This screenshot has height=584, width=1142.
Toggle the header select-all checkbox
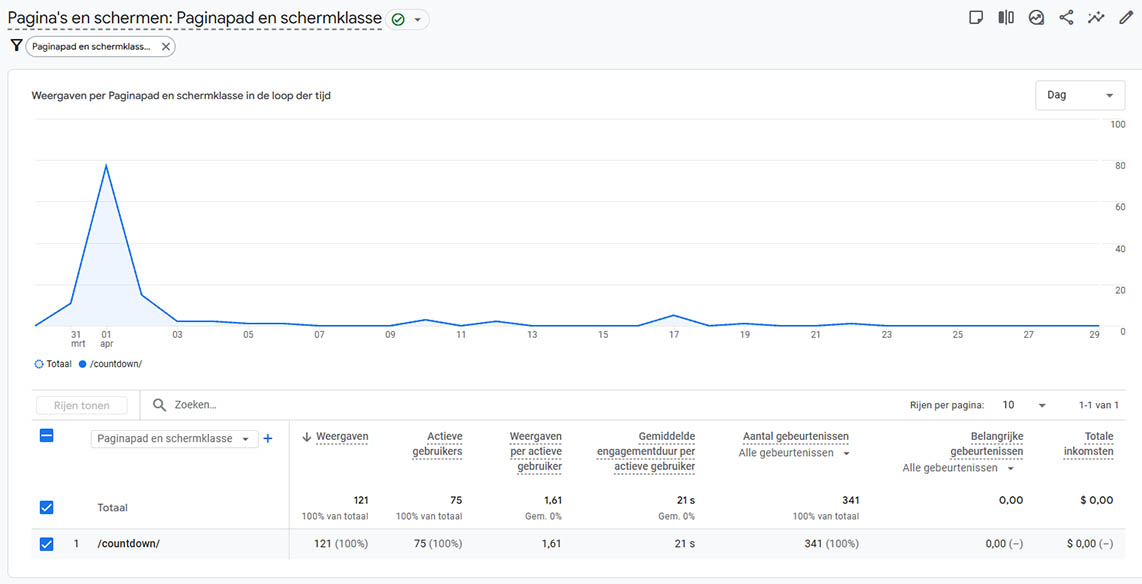[x=46, y=436]
